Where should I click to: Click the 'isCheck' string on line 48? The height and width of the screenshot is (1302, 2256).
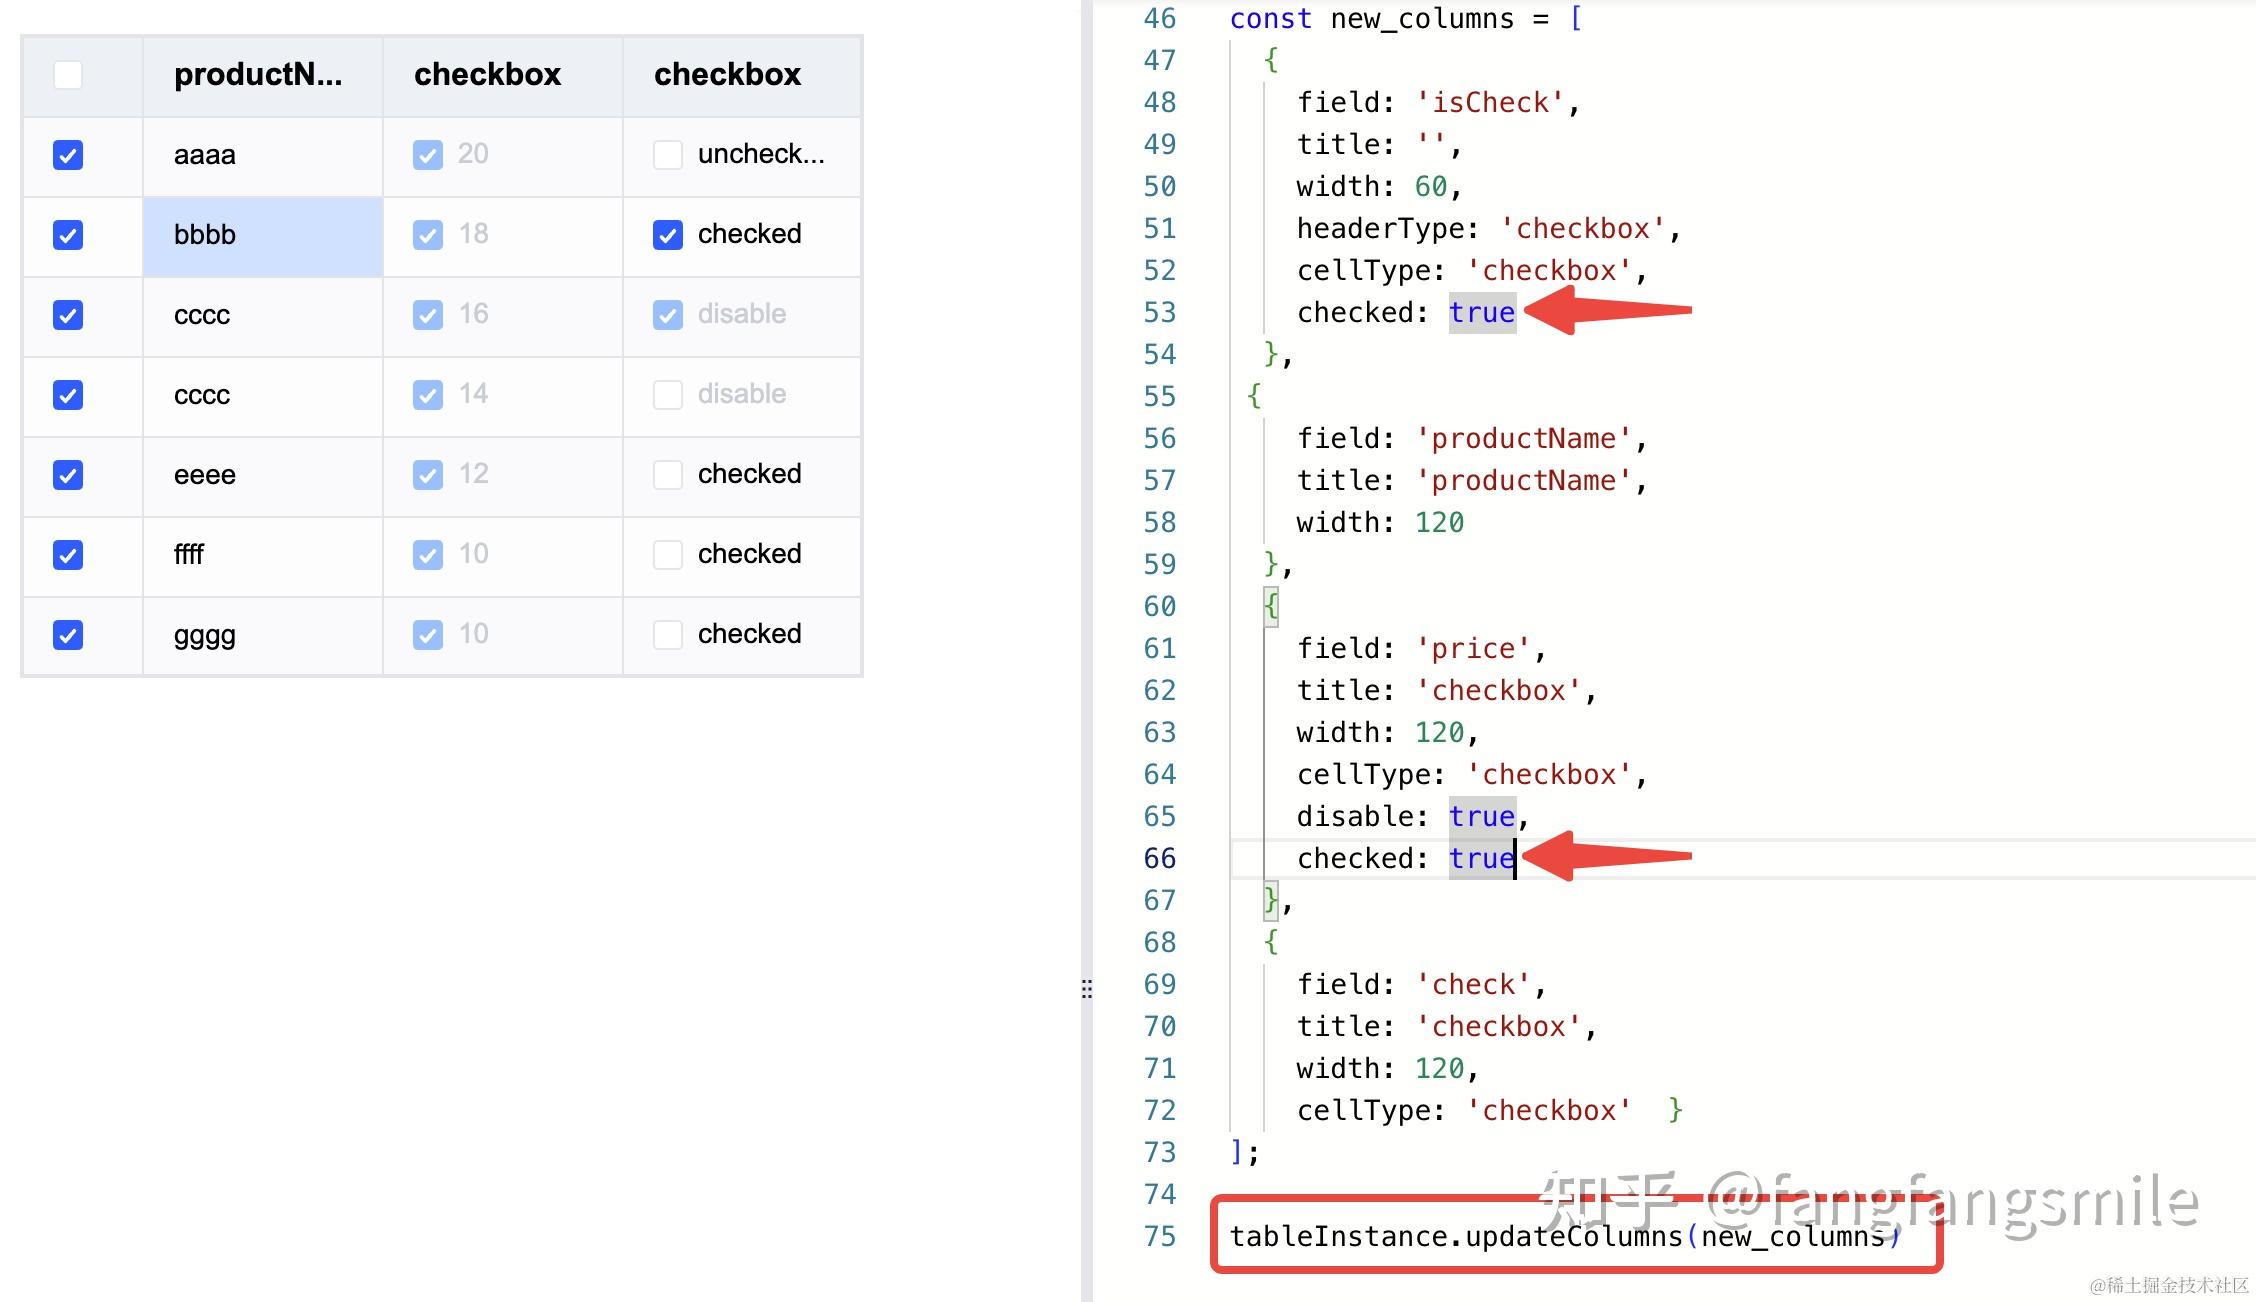[x=1490, y=102]
